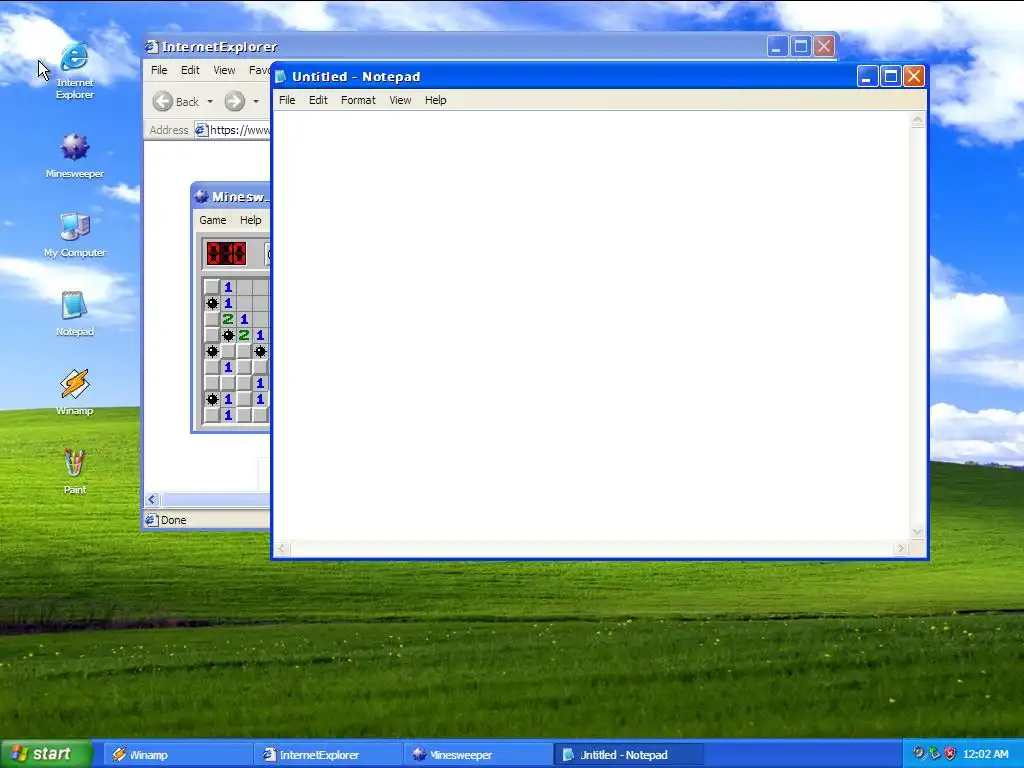Viewport: 1024px width, 768px height.
Task: Click Notepad's horizontal scrollbar left arrow
Action: coord(282,549)
